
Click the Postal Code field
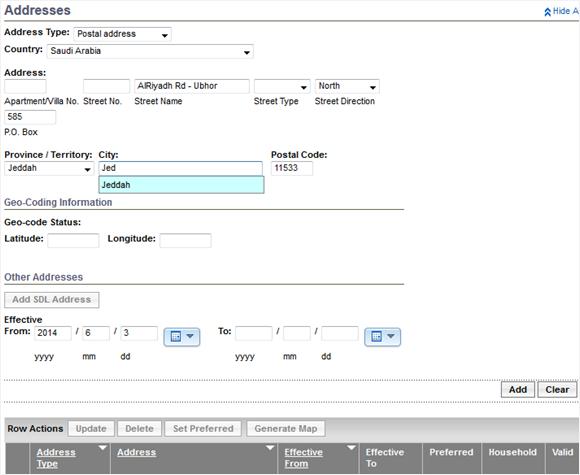coord(292,169)
